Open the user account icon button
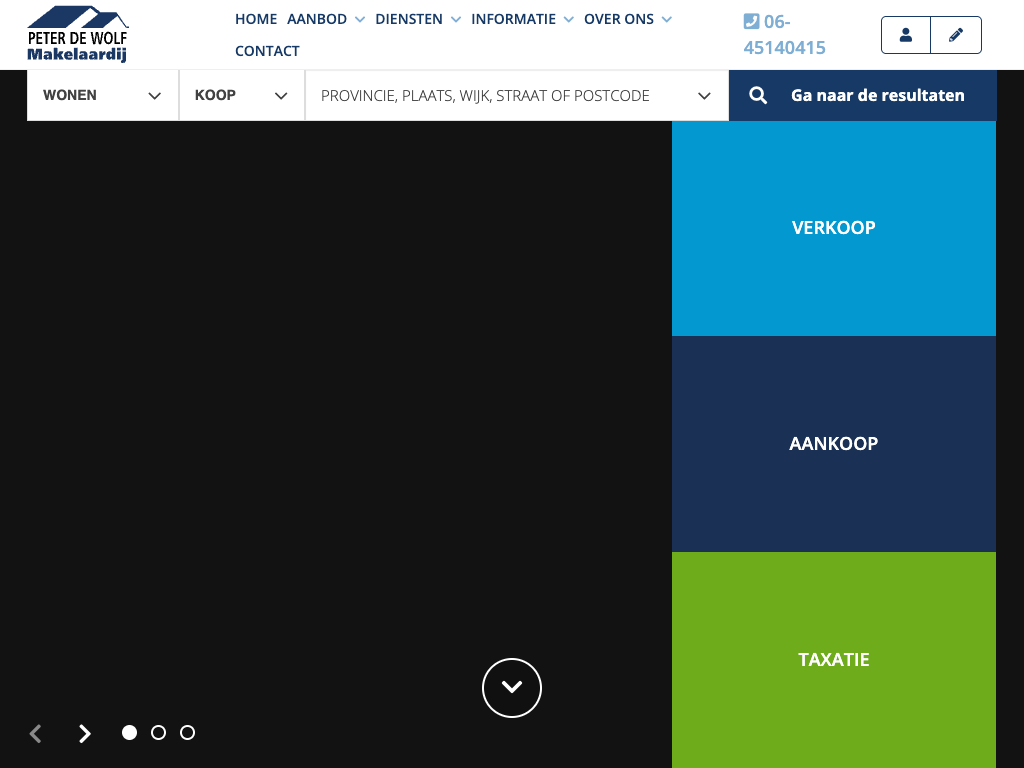The height and width of the screenshot is (768, 1024). click(906, 35)
